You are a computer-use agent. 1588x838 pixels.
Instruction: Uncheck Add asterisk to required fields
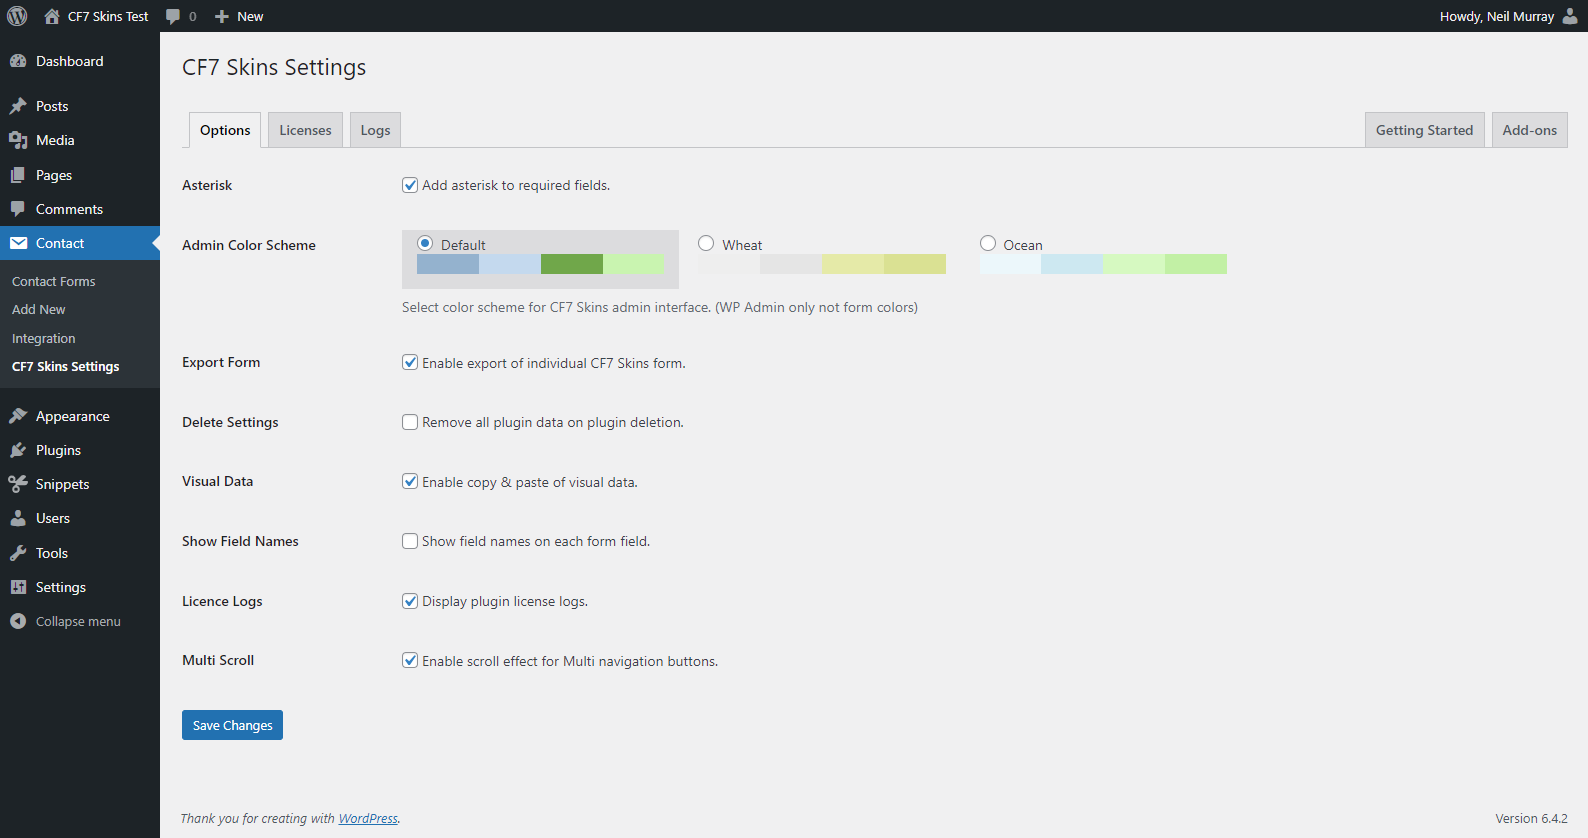410,185
